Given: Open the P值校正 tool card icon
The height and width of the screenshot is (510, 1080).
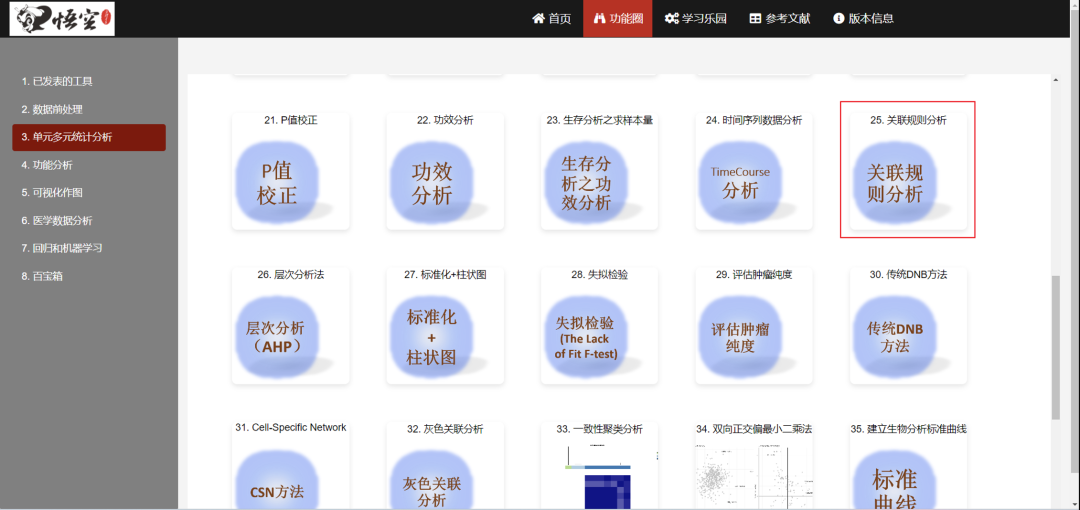Looking at the screenshot, I should pos(278,184).
